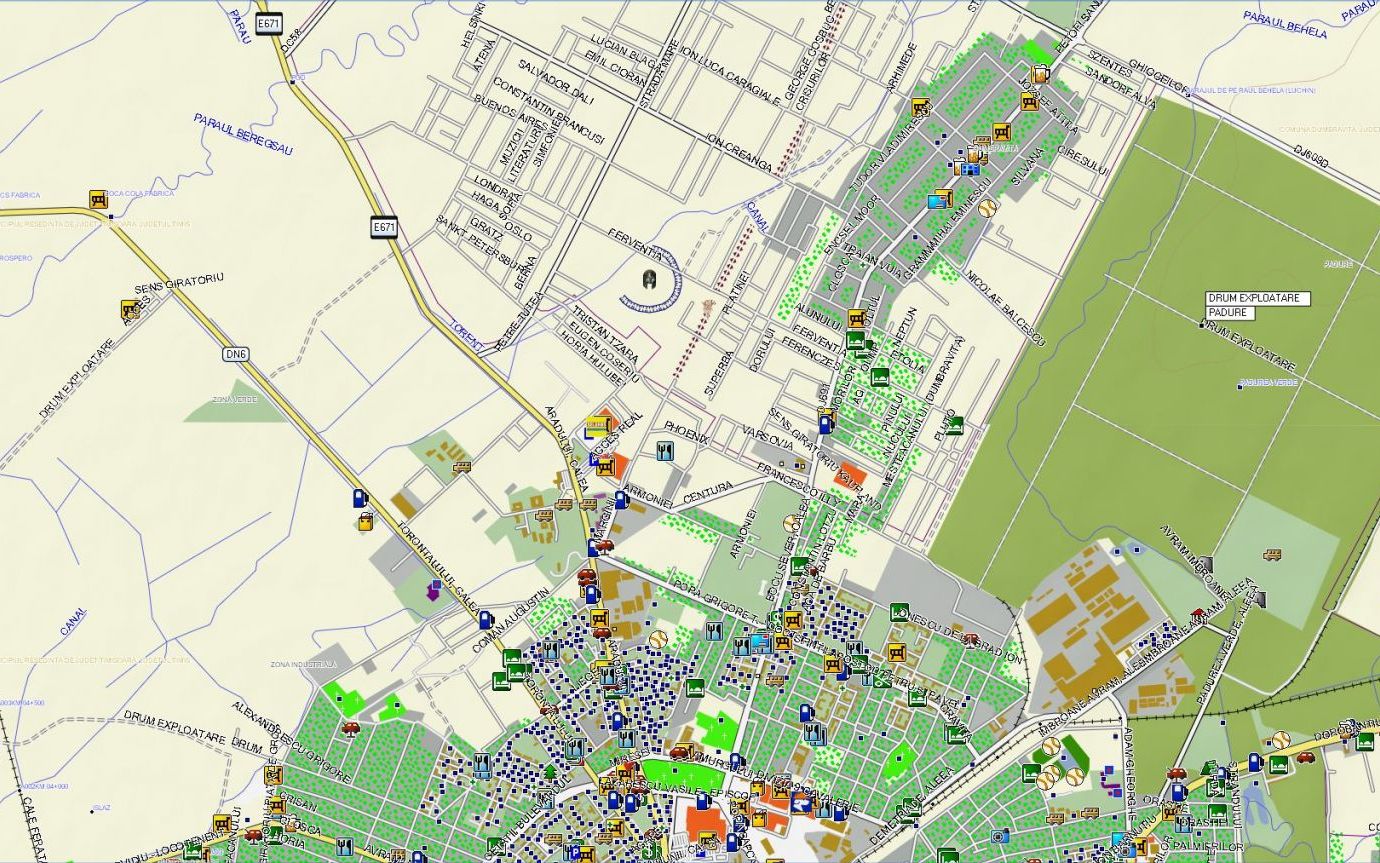This screenshot has width=1380, height=863.
Task: Click the beer mug icon near Petofi Sandor street
Action: click(x=1040, y=73)
